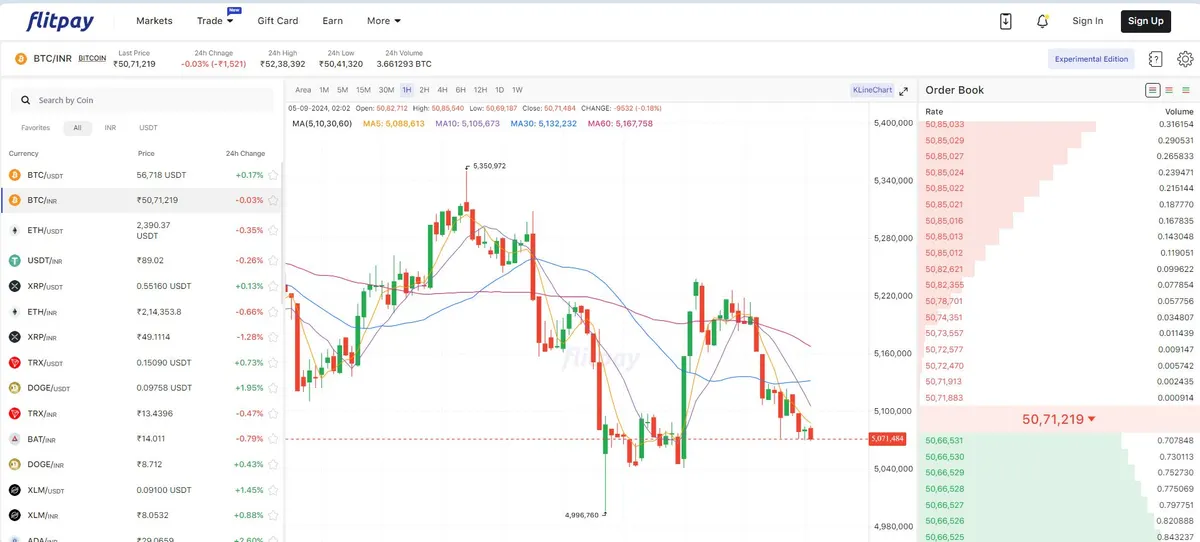Switch chart type via KLineChart selector

pos(872,90)
